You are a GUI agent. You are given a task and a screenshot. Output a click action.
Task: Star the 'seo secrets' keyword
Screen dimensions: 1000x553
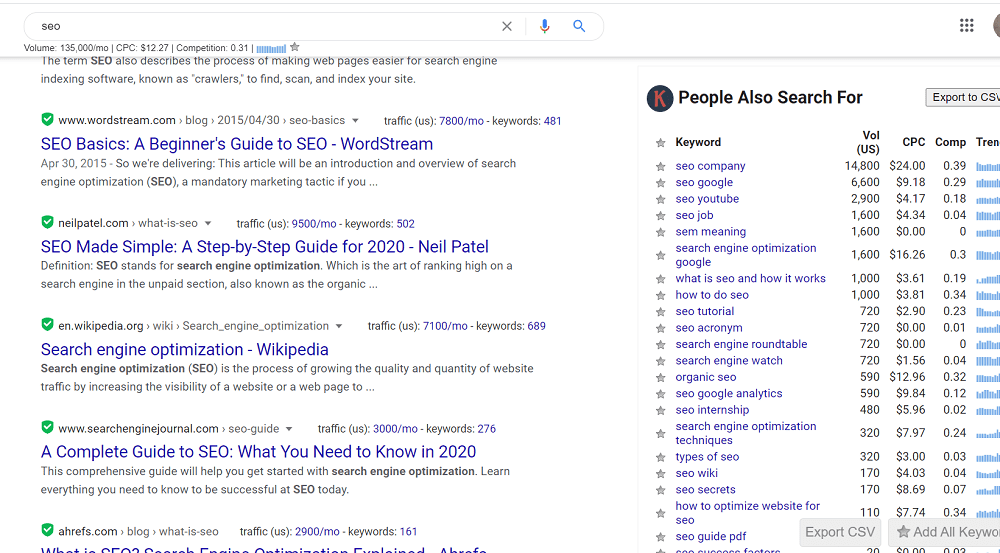click(661, 491)
